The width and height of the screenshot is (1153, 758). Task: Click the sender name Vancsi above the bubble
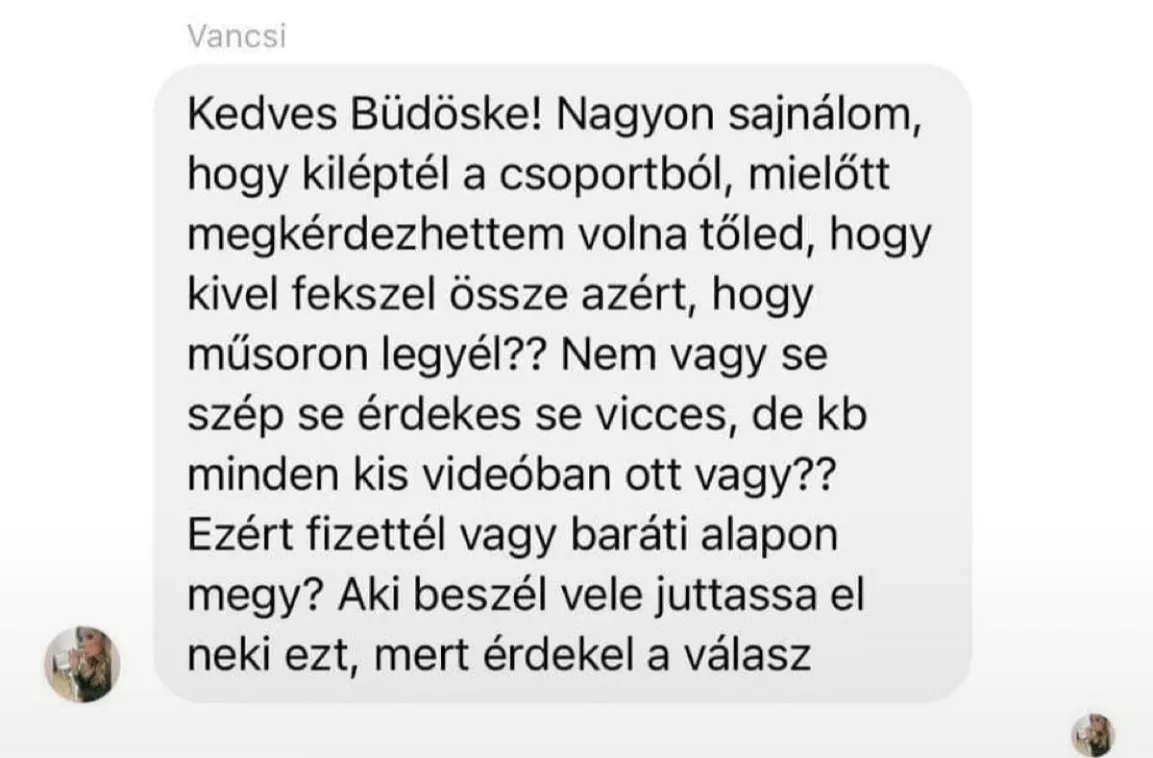[236, 35]
